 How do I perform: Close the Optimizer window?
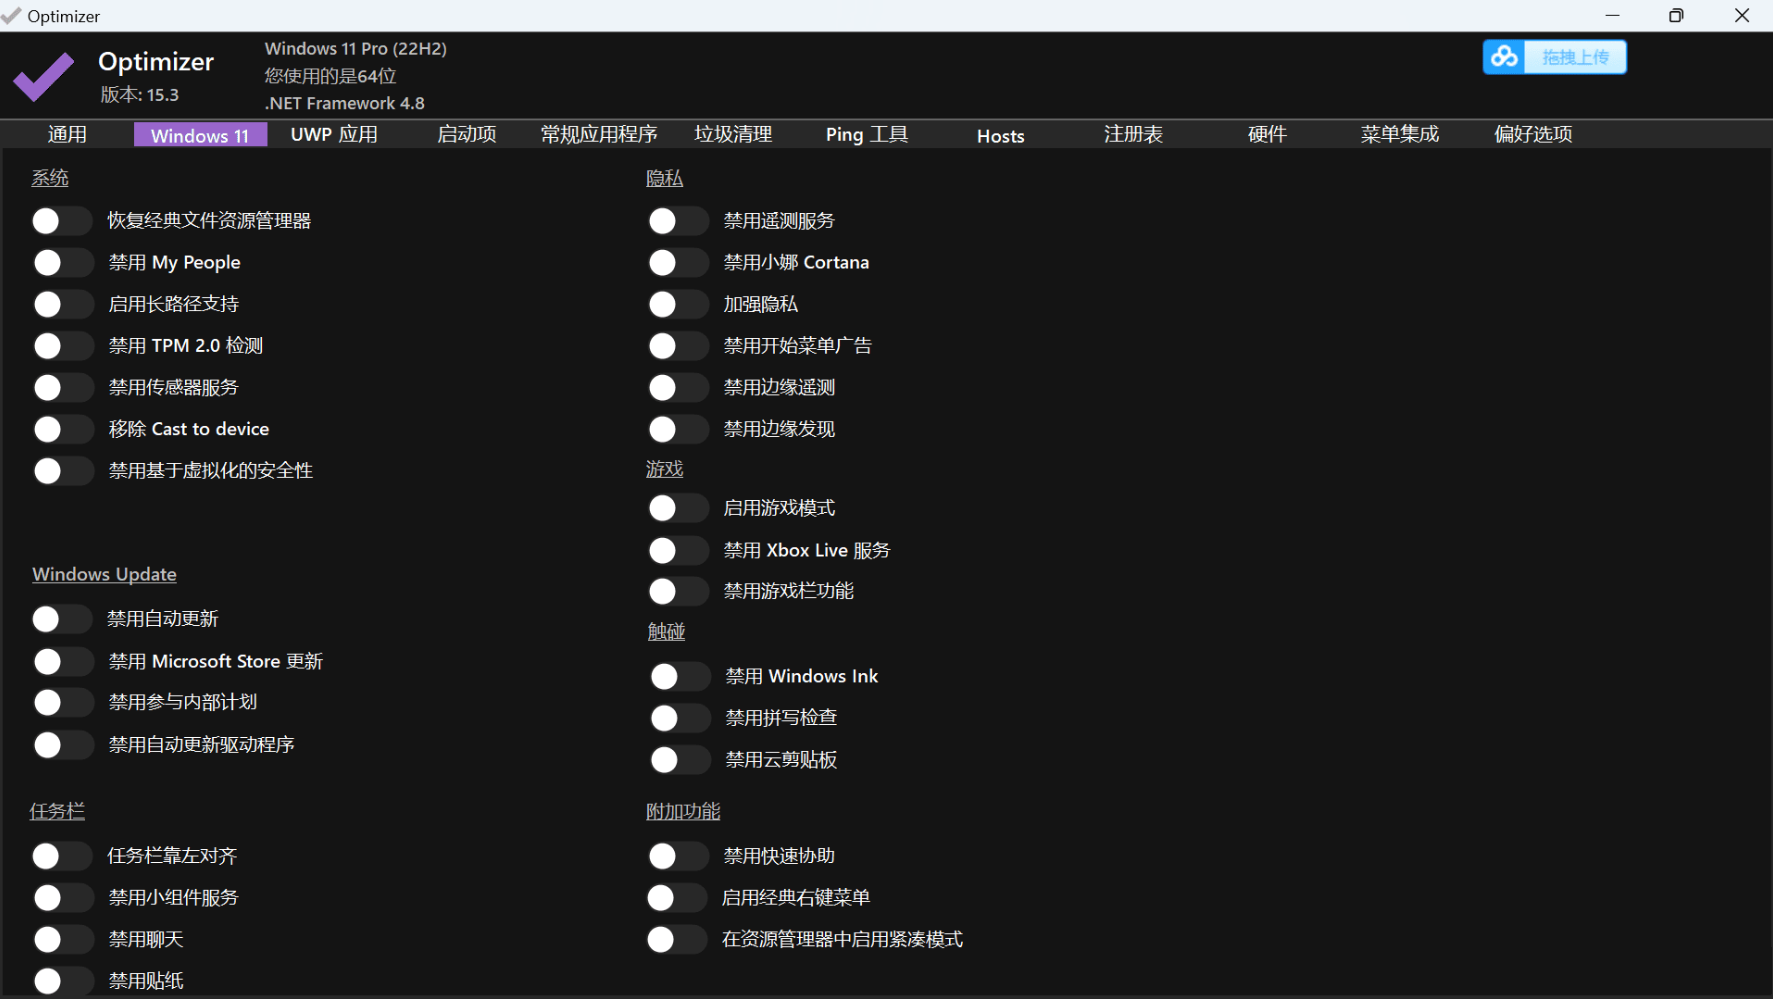(x=1742, y=16)
